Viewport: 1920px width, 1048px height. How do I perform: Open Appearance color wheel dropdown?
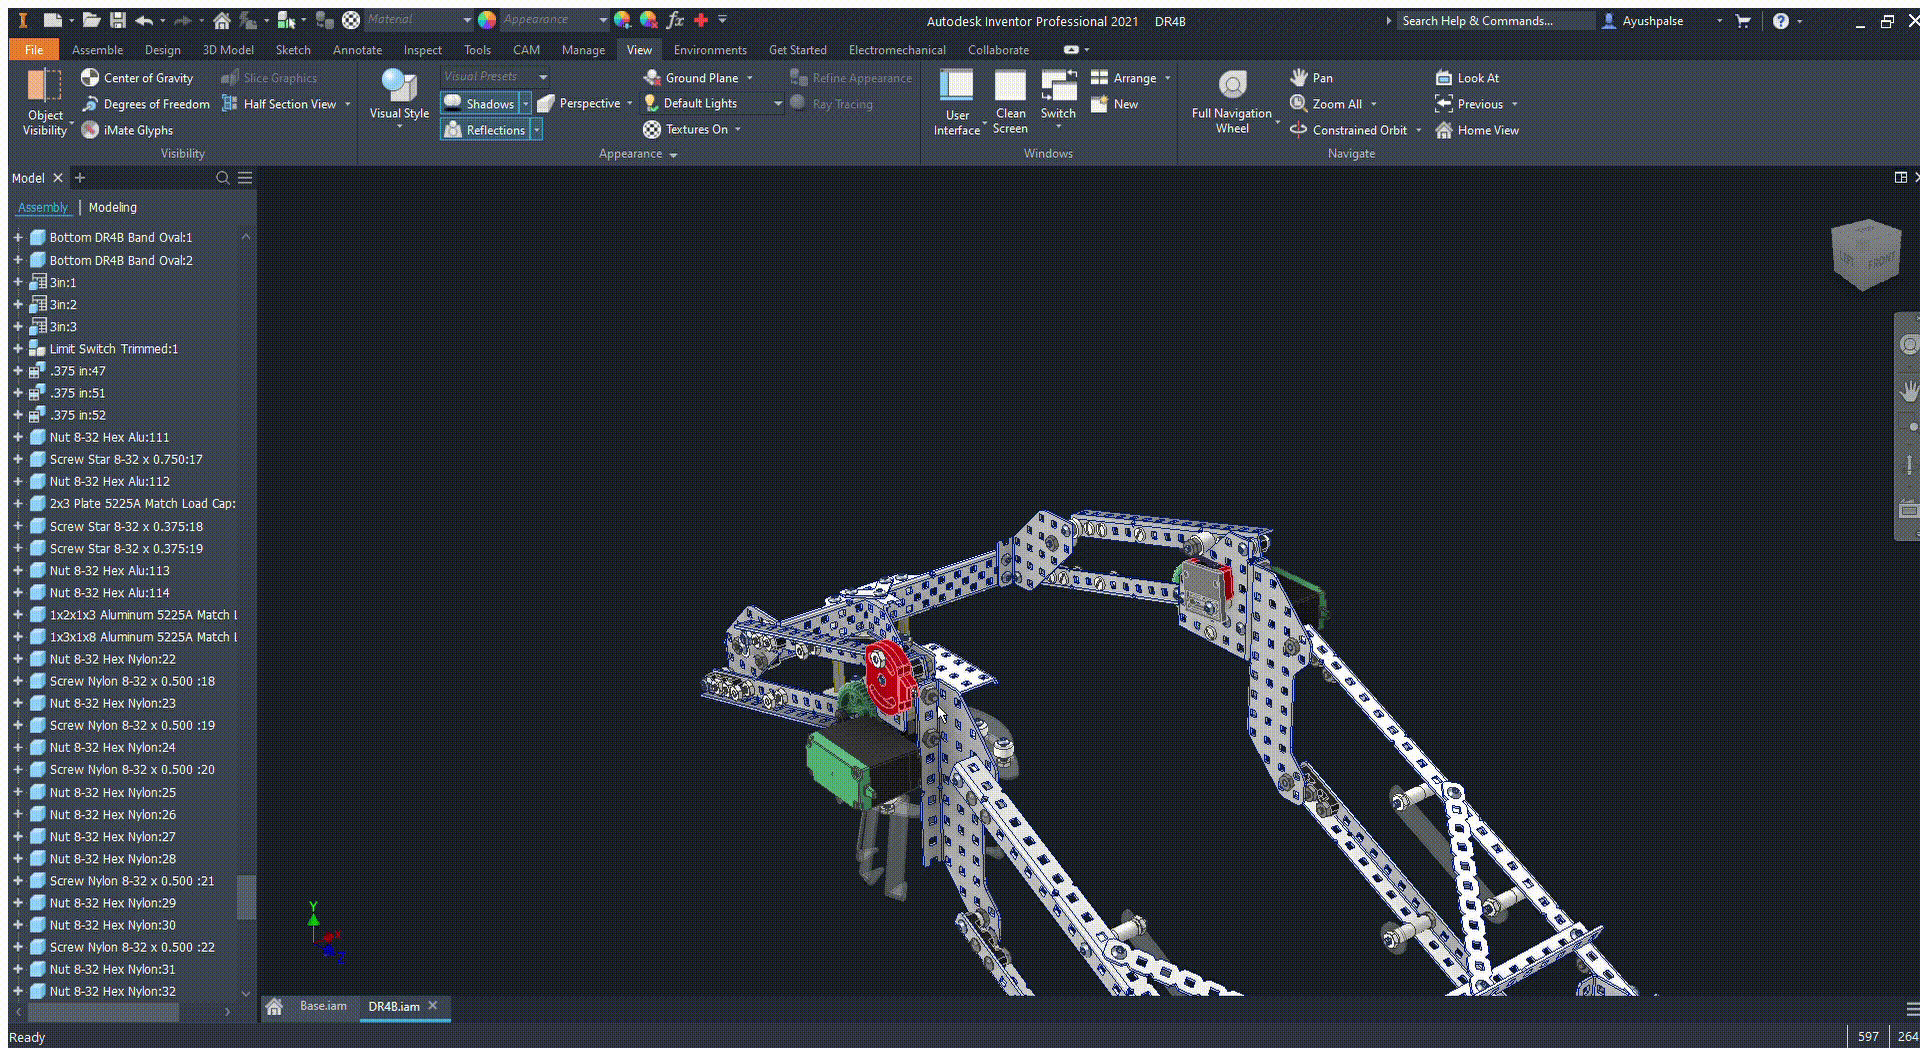point(487,20)
